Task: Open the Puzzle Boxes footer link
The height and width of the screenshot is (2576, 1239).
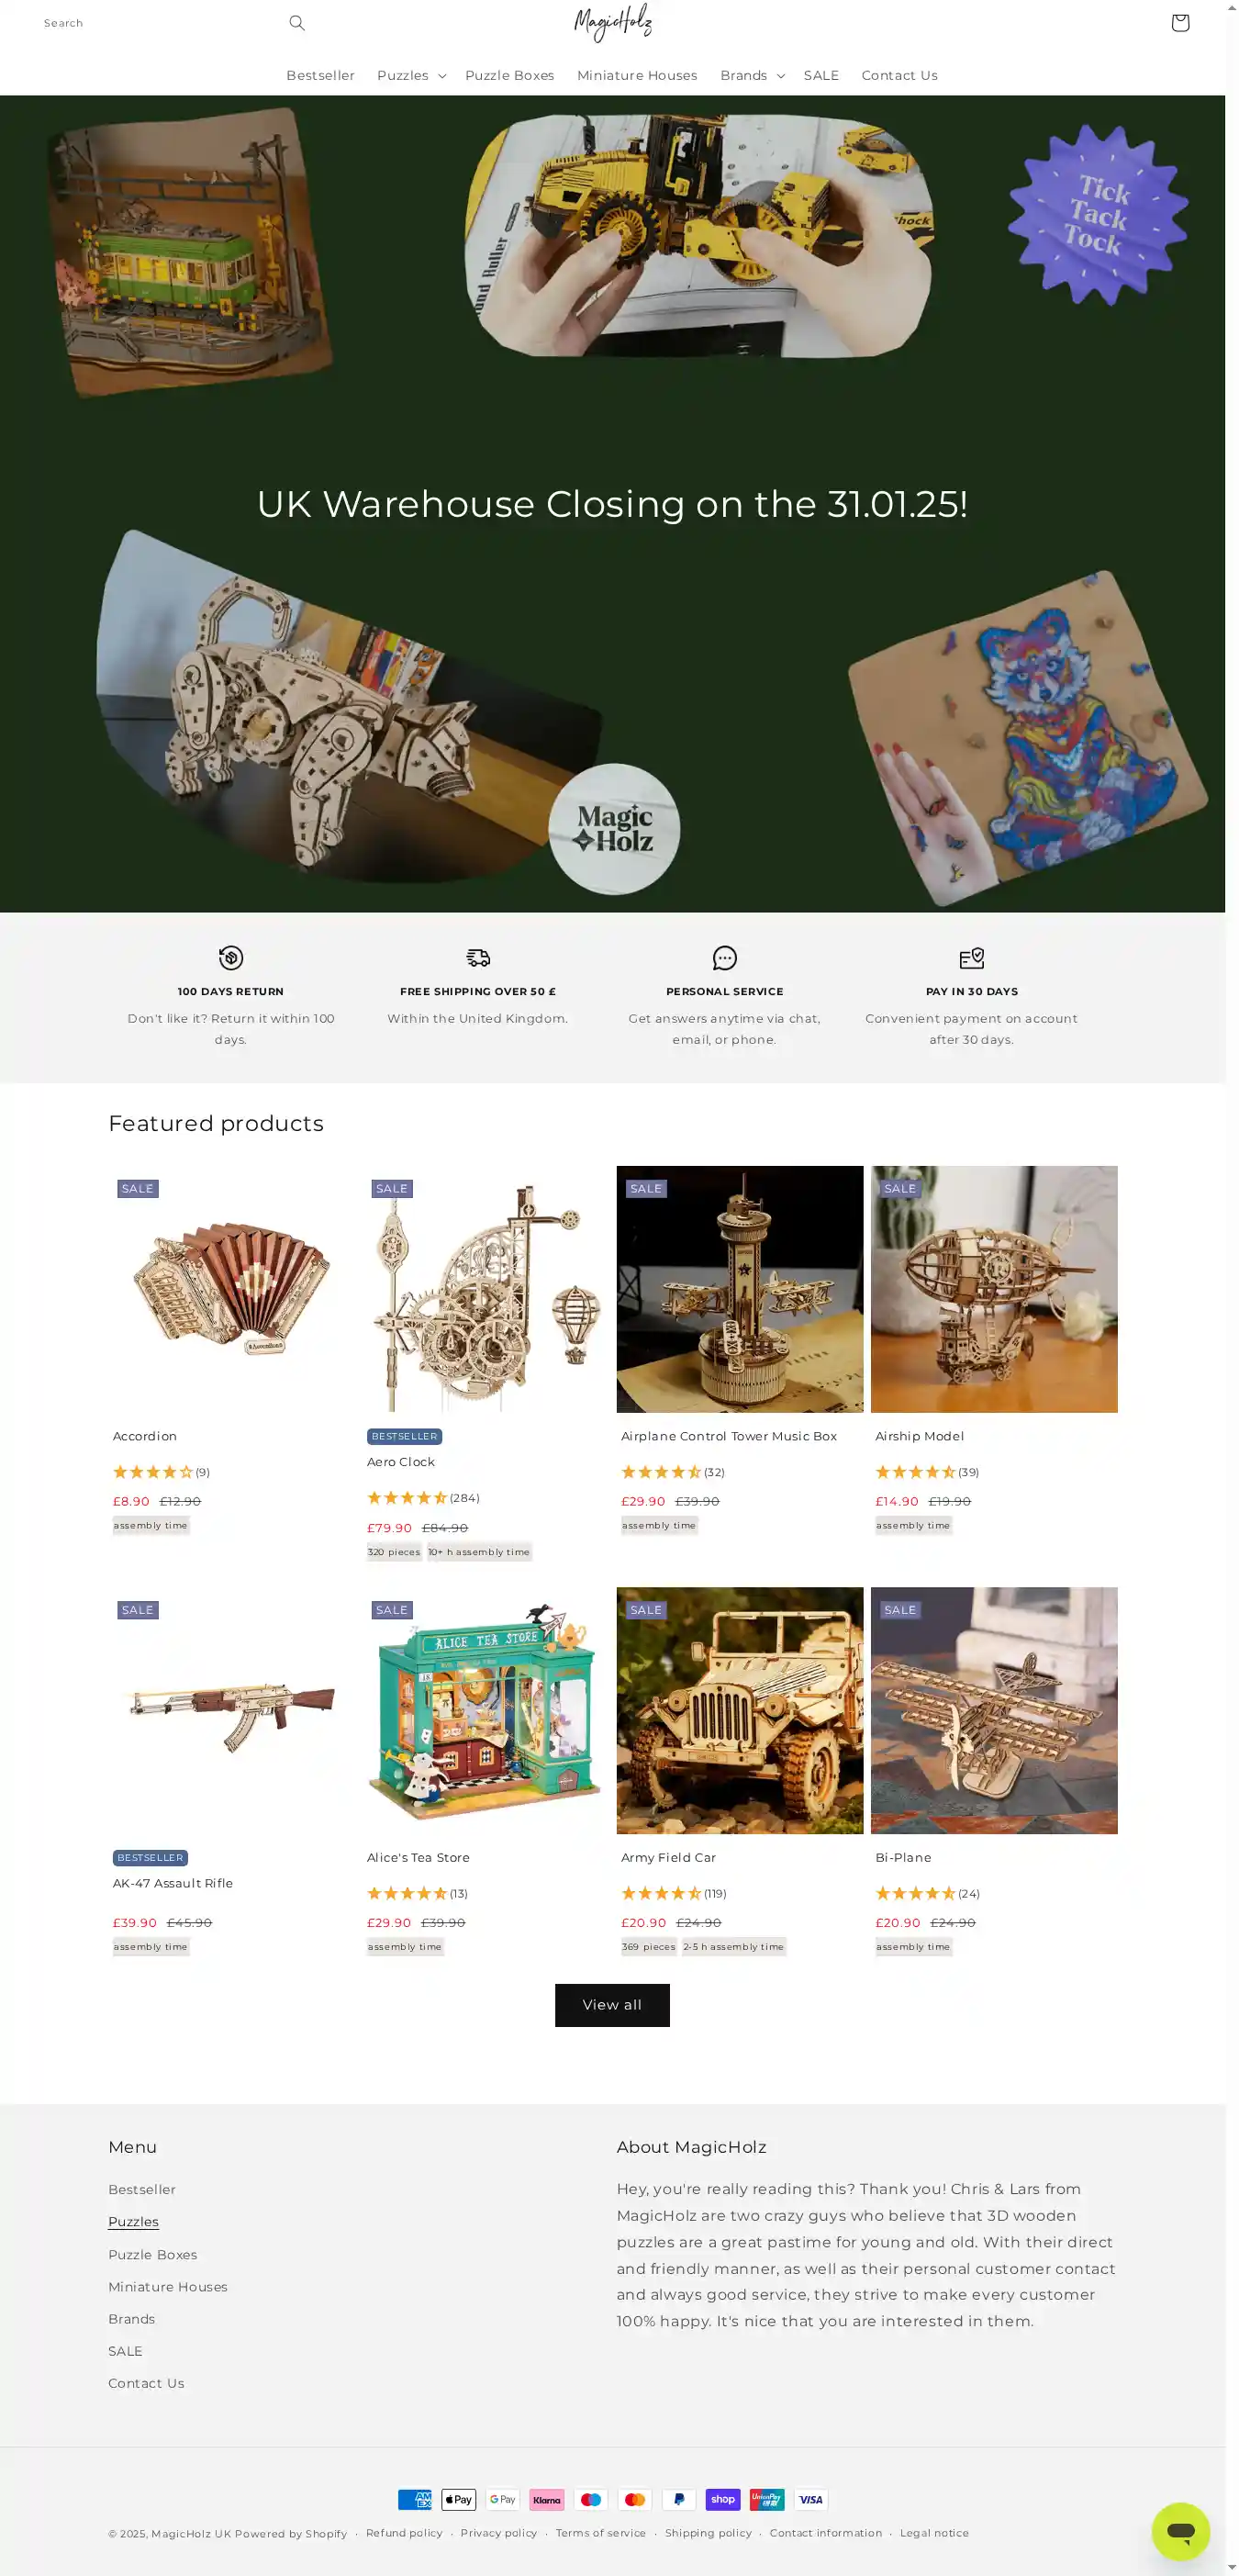Action: (x=153, y=2254)
